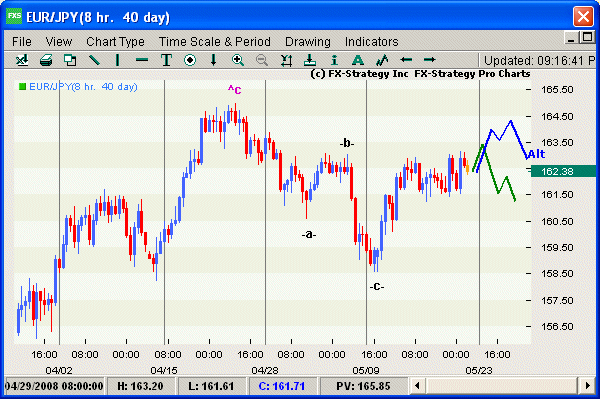Open the Indicators menu
600x399 pixels.
point(372,41)
